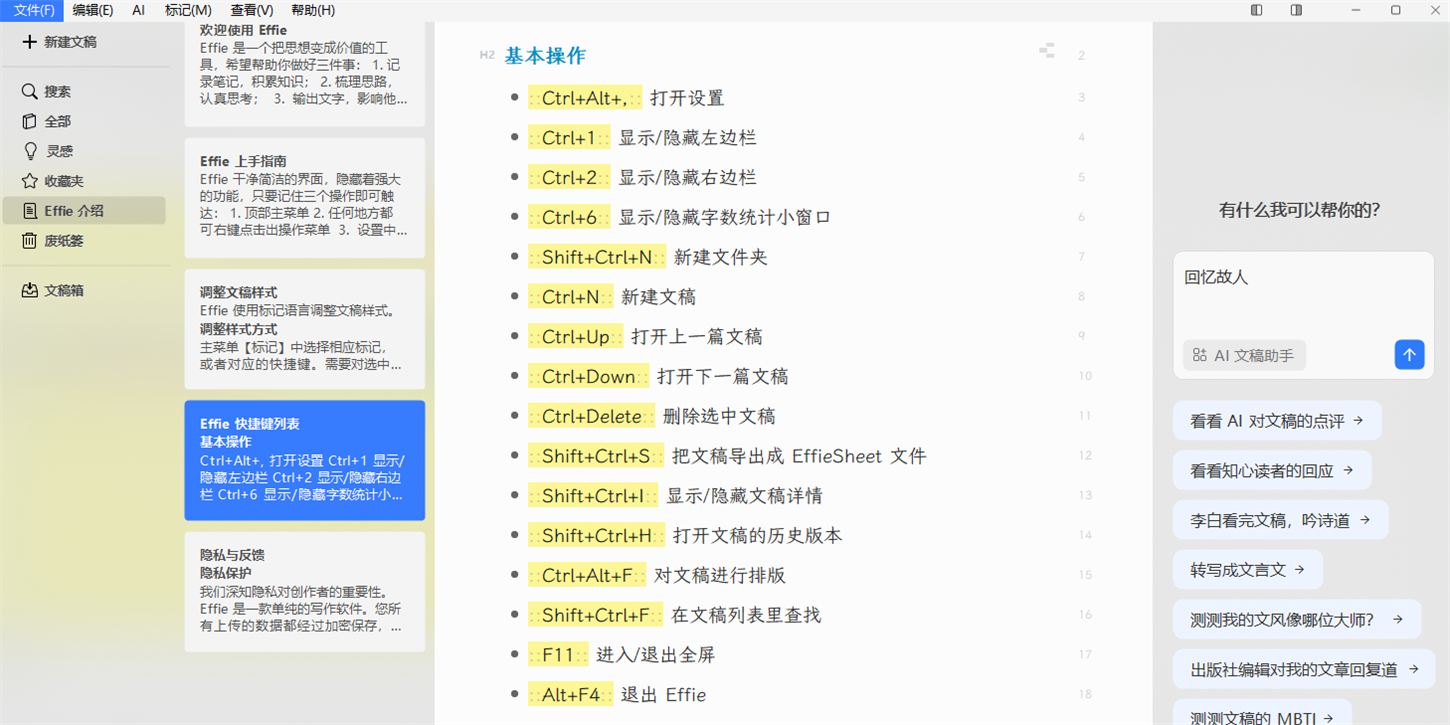Open the 标记 markup menu
This screenshot has width=1450, height=725.
pyautogui.click(x=186, y=9)
